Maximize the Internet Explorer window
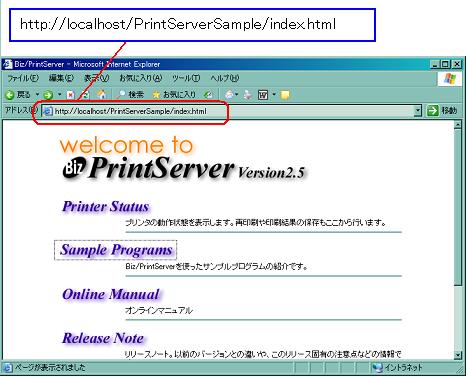This screenshot has height=378, width=468. (x=445, y=64)
